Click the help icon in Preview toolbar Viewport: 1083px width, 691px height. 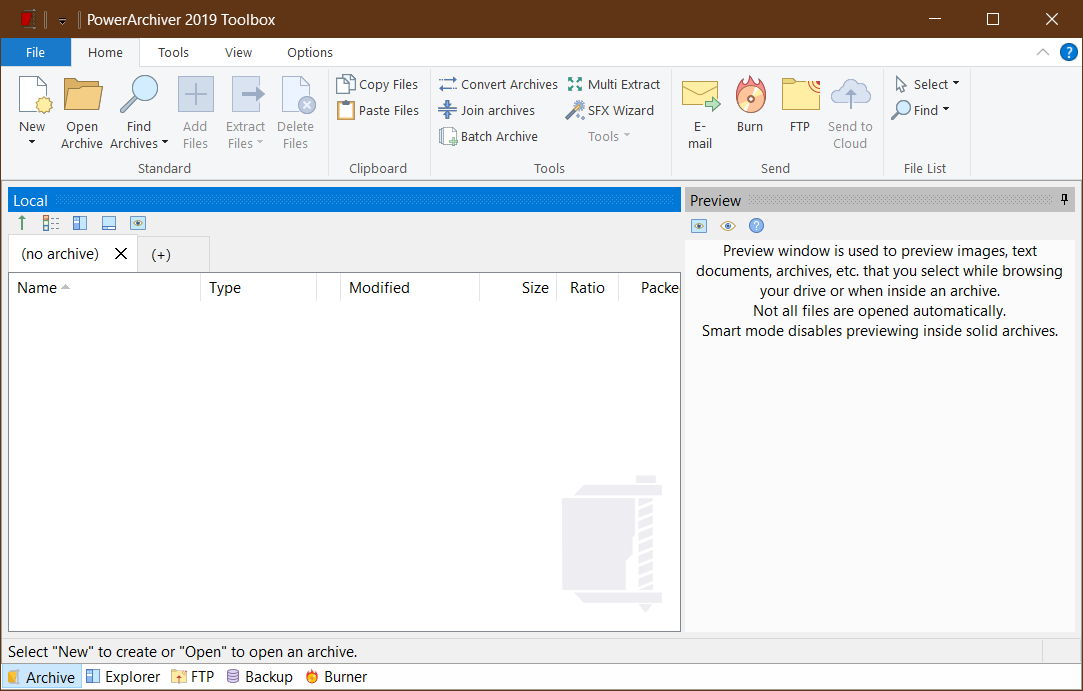coord(756,225)
